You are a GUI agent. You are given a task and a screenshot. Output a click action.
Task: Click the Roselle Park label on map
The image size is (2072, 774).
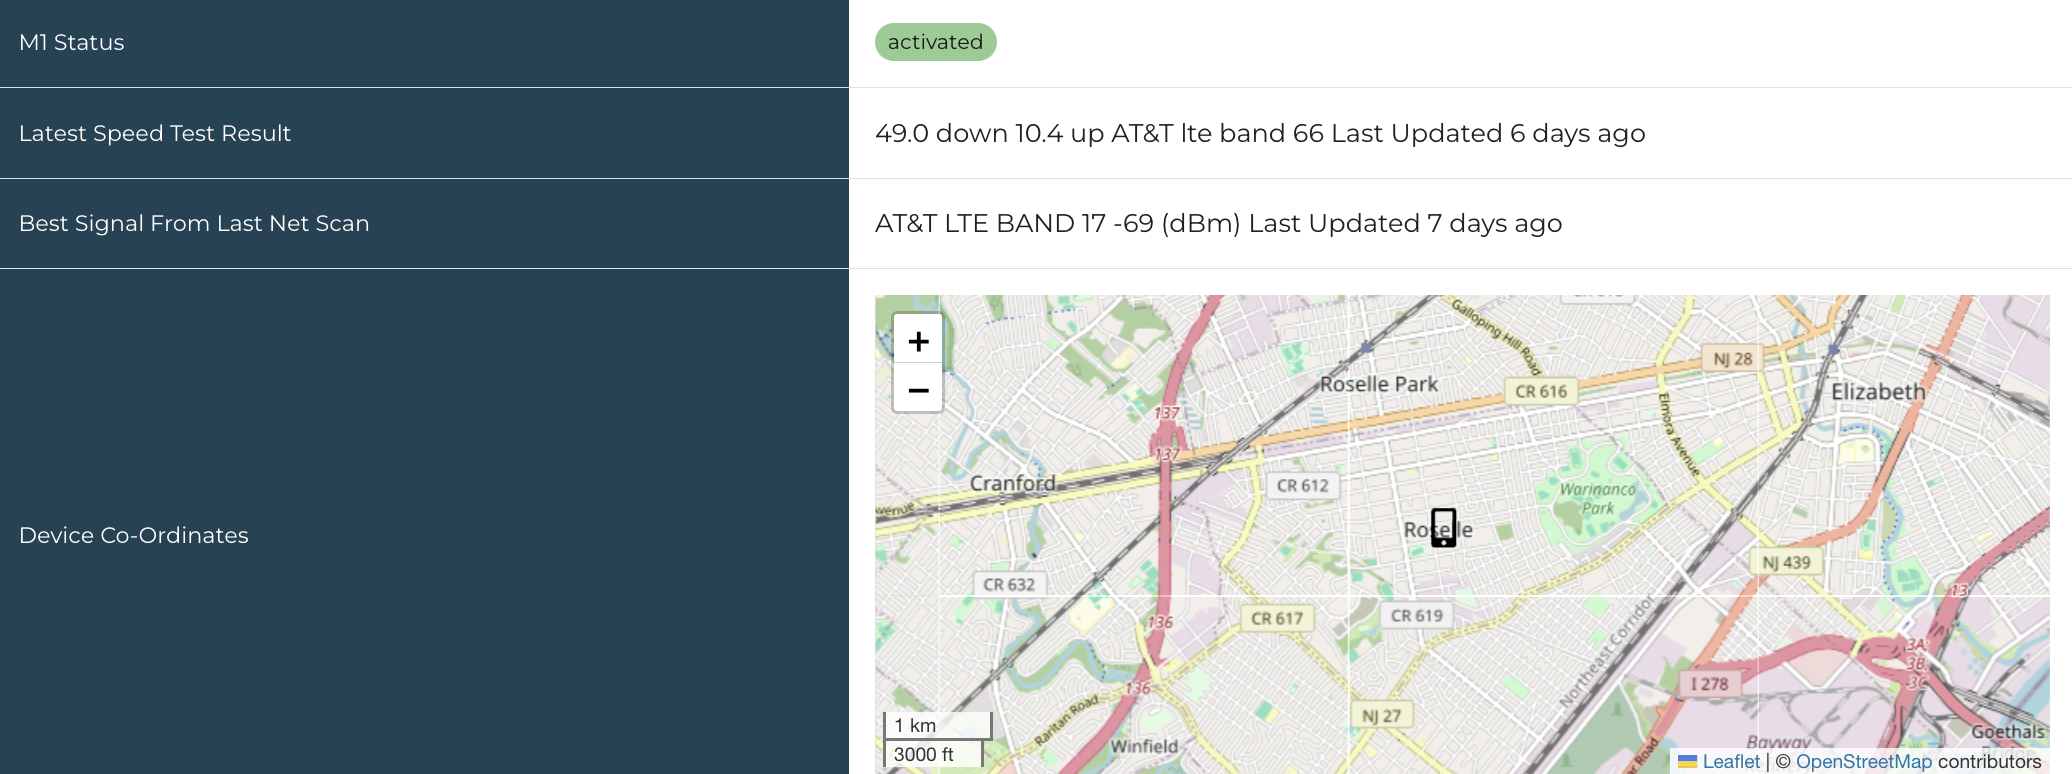pos(1378,384)
